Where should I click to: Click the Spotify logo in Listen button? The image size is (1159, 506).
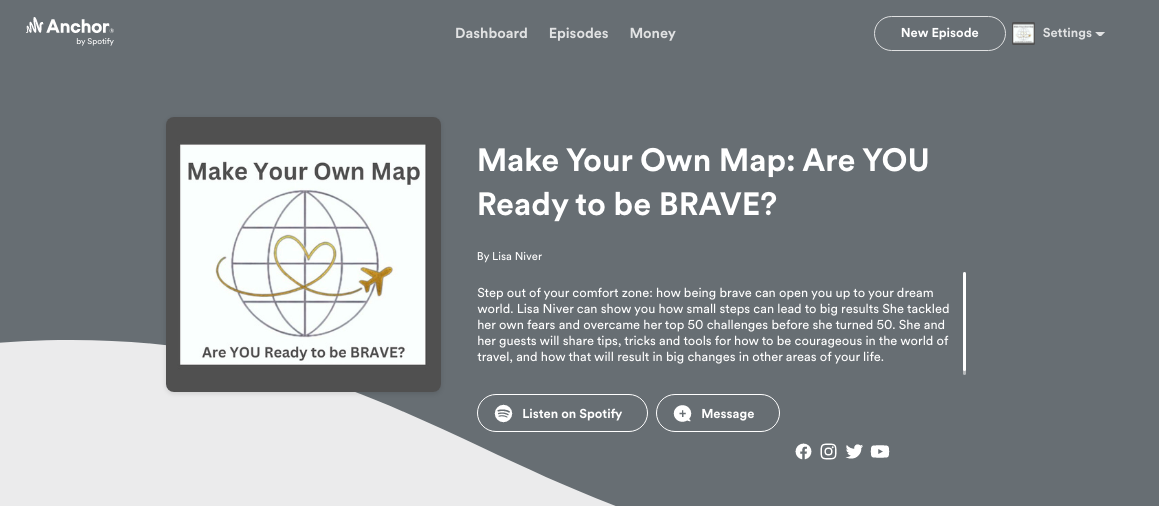[504, 414]
